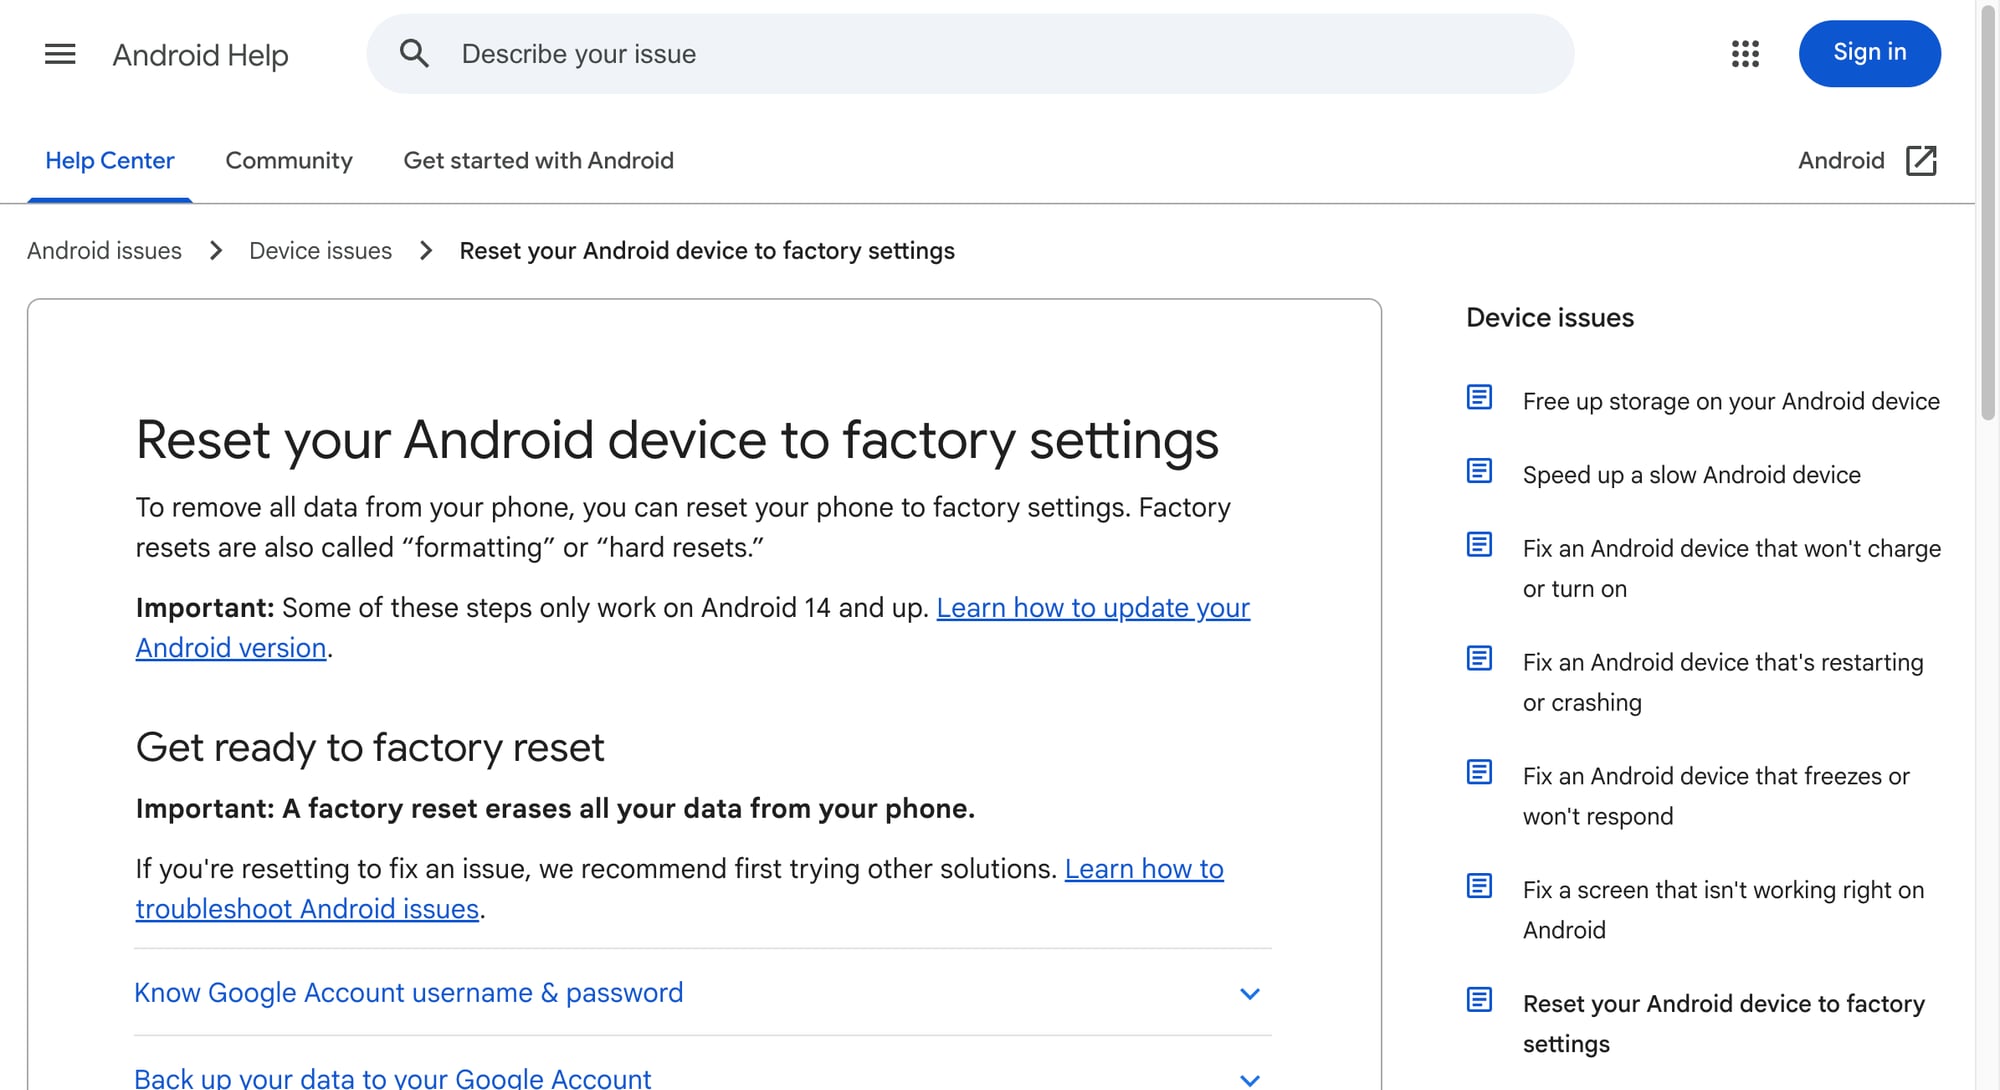The width and height of the screenshot is (2000, 1090).
Task: Open Speed up a slow Android device
Action: point(1691,475)
